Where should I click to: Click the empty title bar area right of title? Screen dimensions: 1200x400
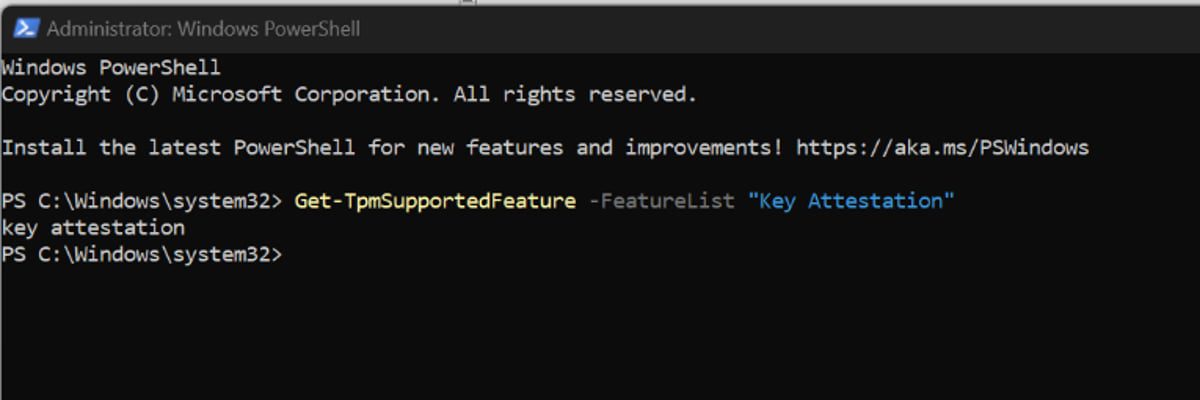tap(780, 29)
